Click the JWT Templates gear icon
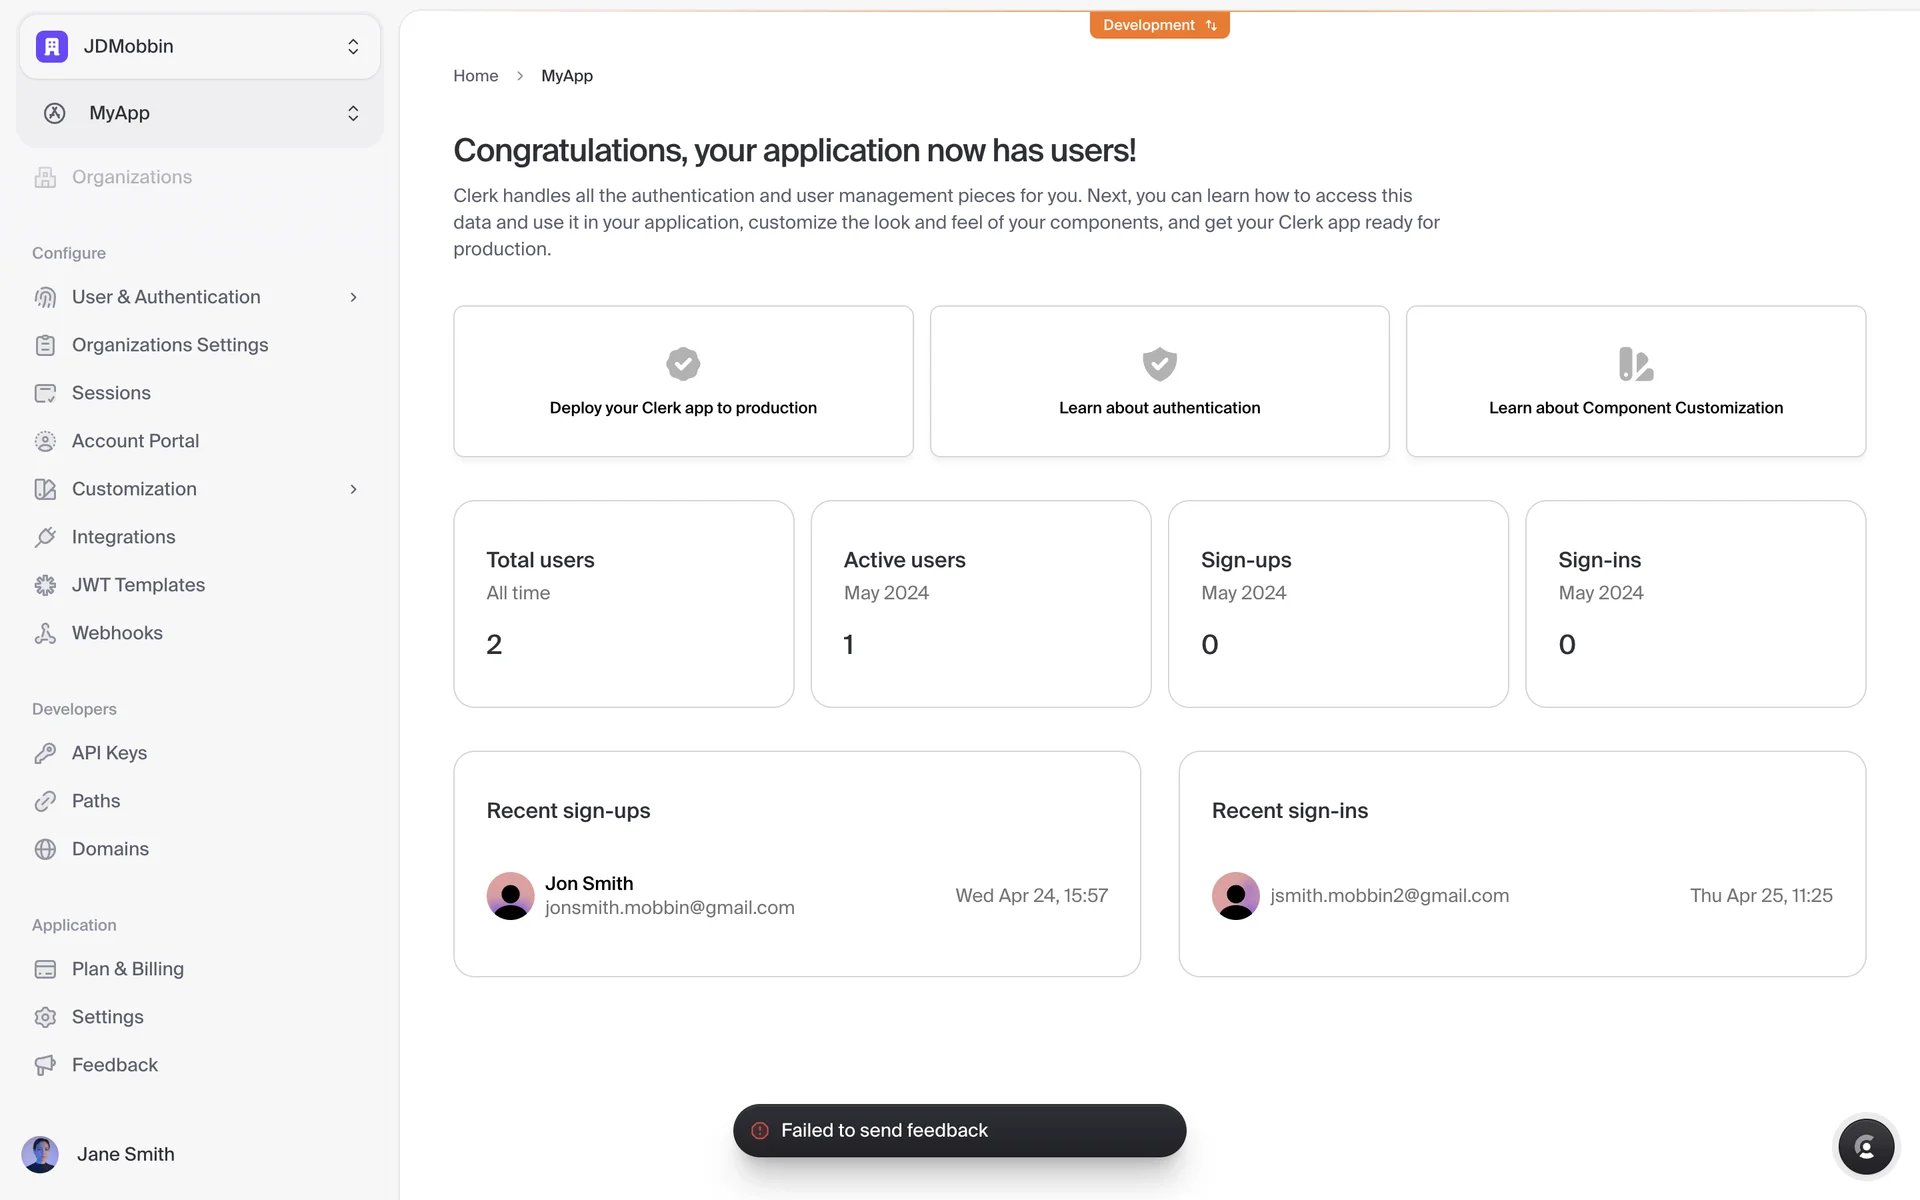 coord(45,585)
